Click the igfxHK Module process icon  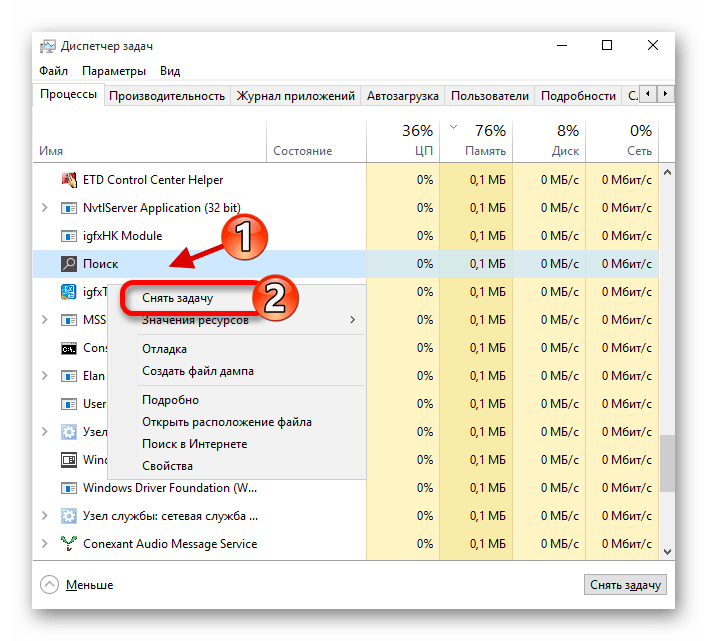click(69, 236)
